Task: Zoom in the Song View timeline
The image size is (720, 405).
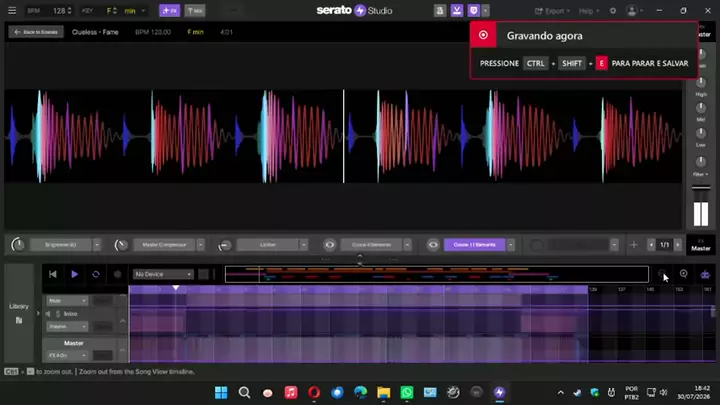Action: (x=684, y=274)
